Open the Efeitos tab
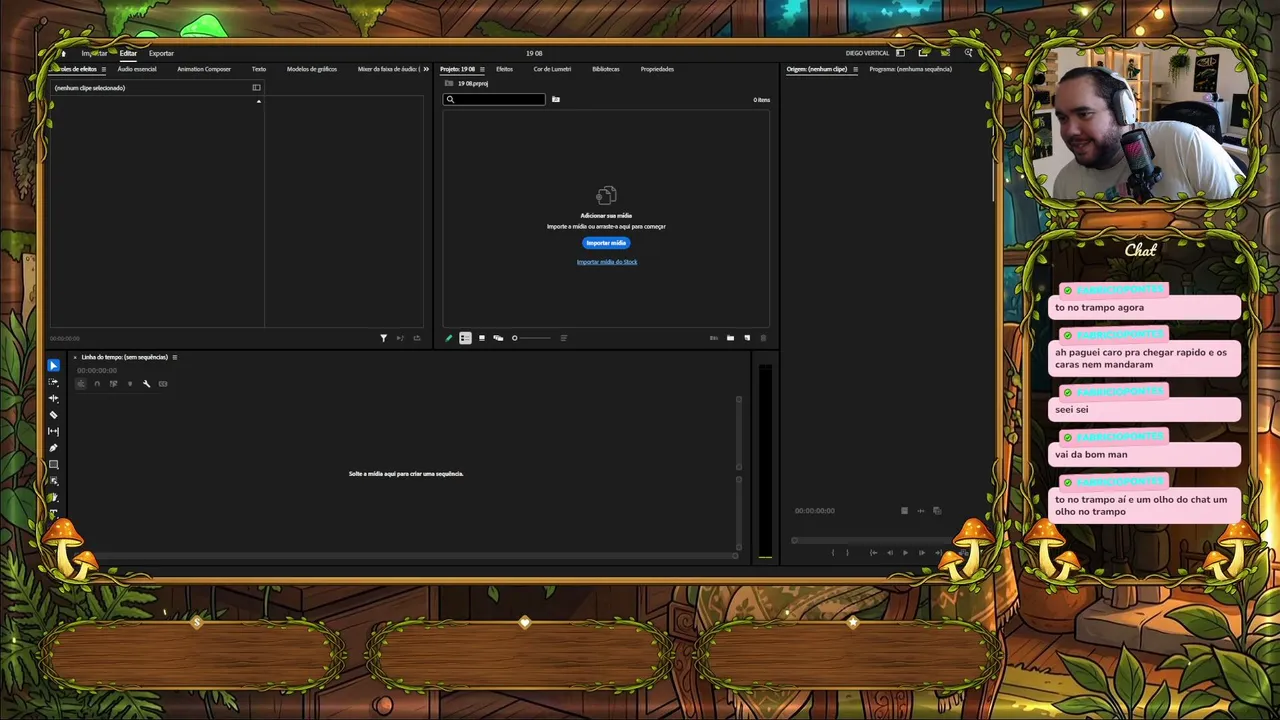The height and width of the screenshot is (720, 1280). (x=504, y=69)
